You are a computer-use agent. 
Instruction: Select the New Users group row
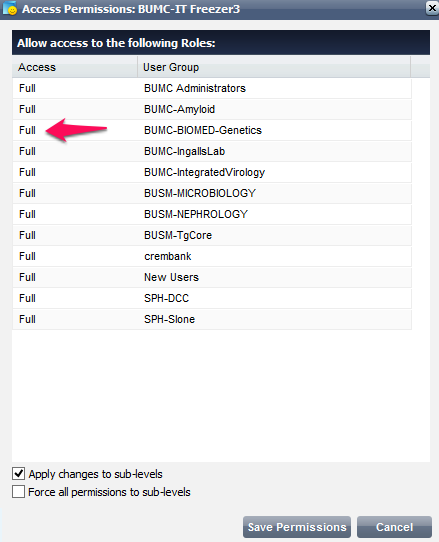click(x=212, y=277)
